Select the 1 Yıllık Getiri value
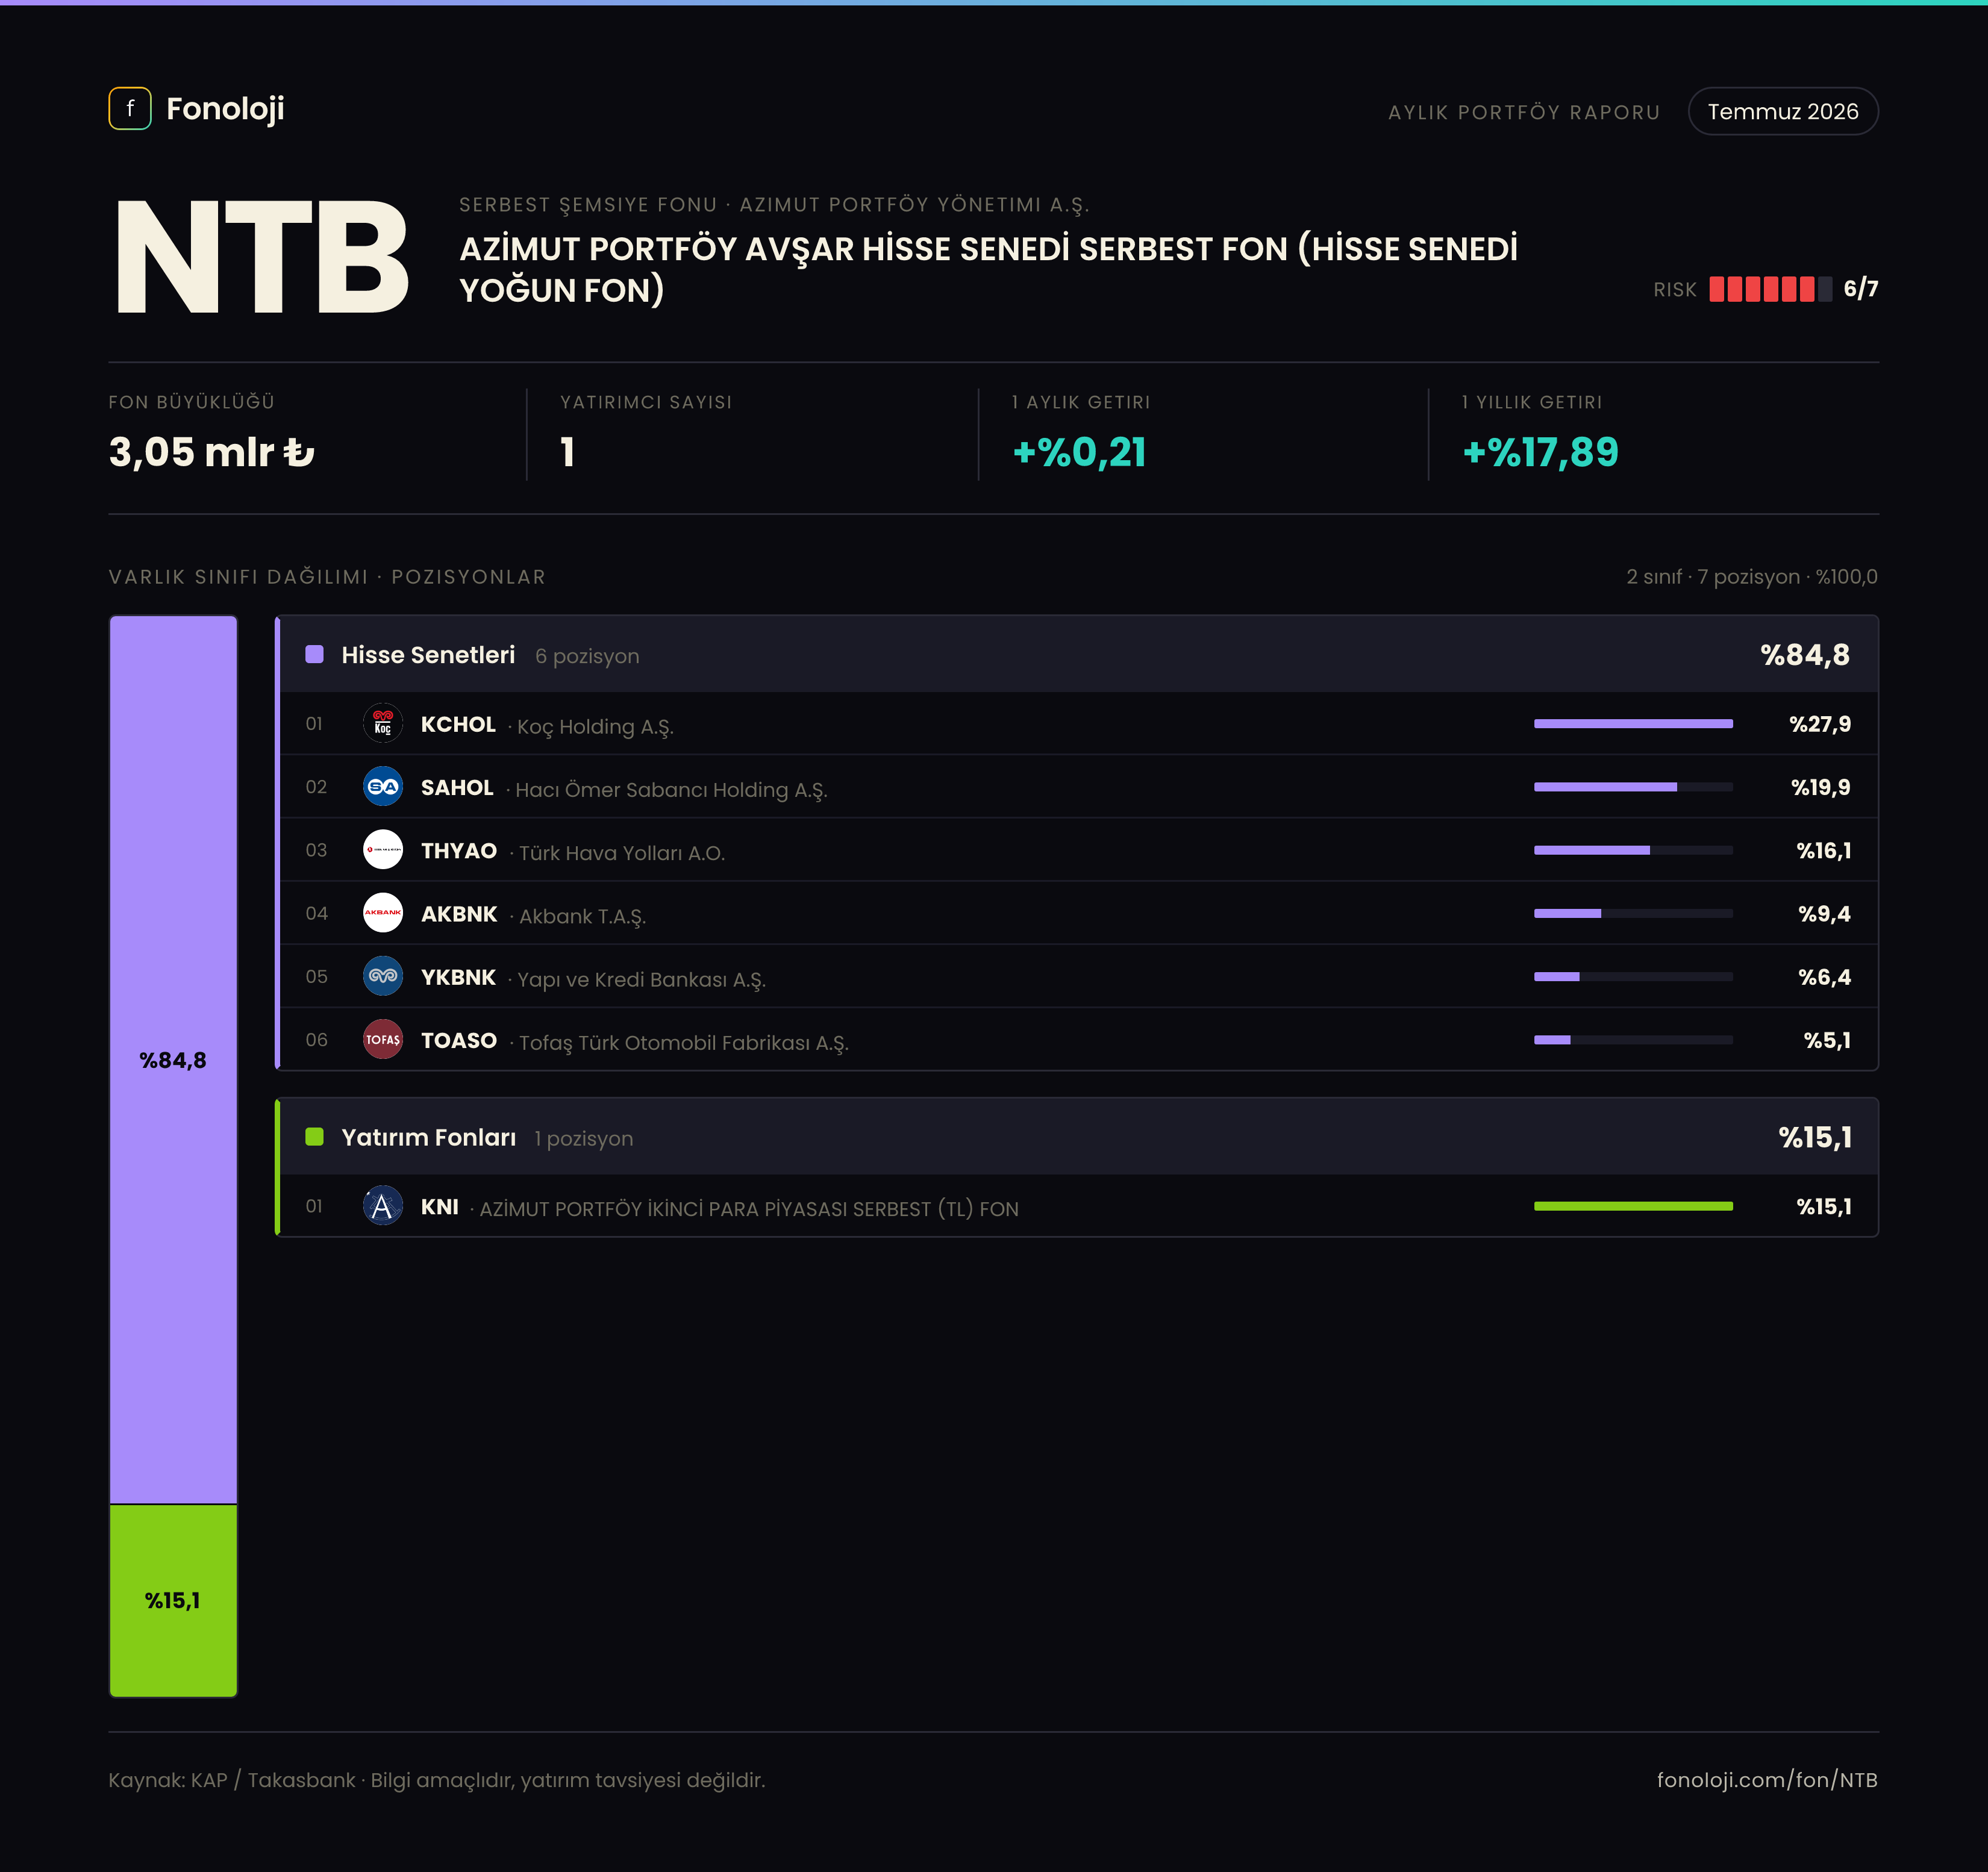 tap(1540, 452)
